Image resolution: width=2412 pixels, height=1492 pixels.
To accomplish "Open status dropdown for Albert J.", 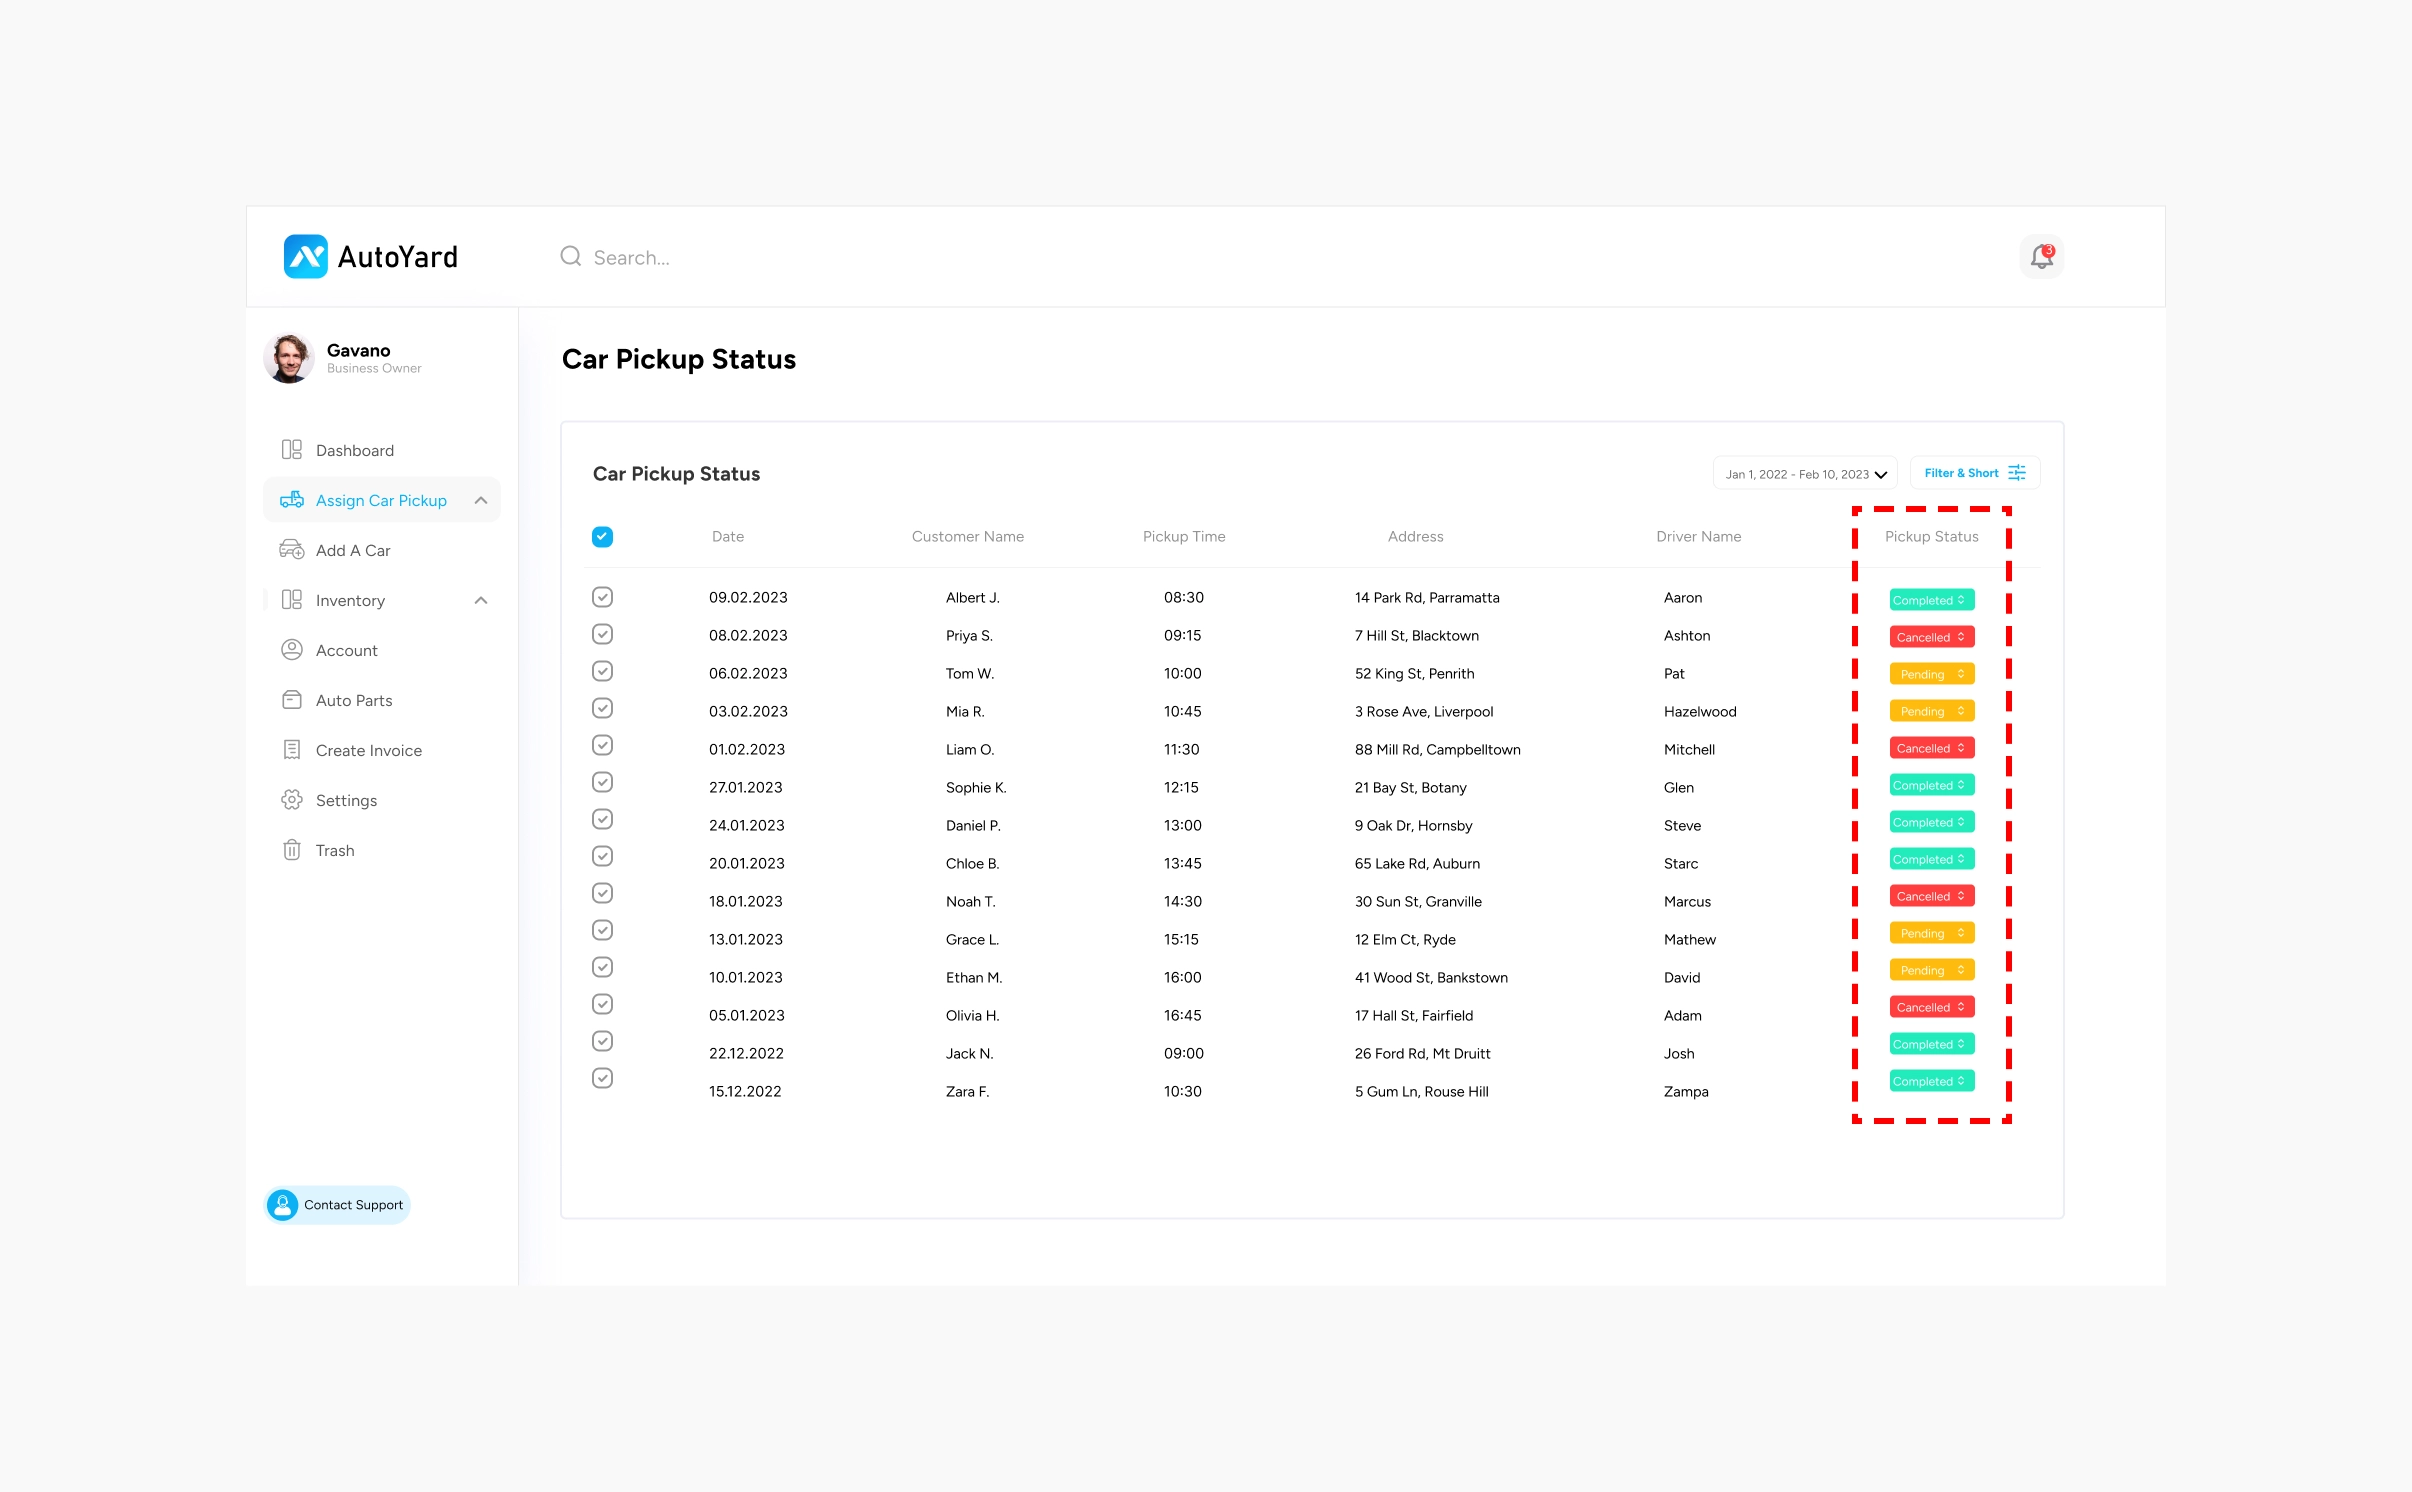I will pos(1931,600).
